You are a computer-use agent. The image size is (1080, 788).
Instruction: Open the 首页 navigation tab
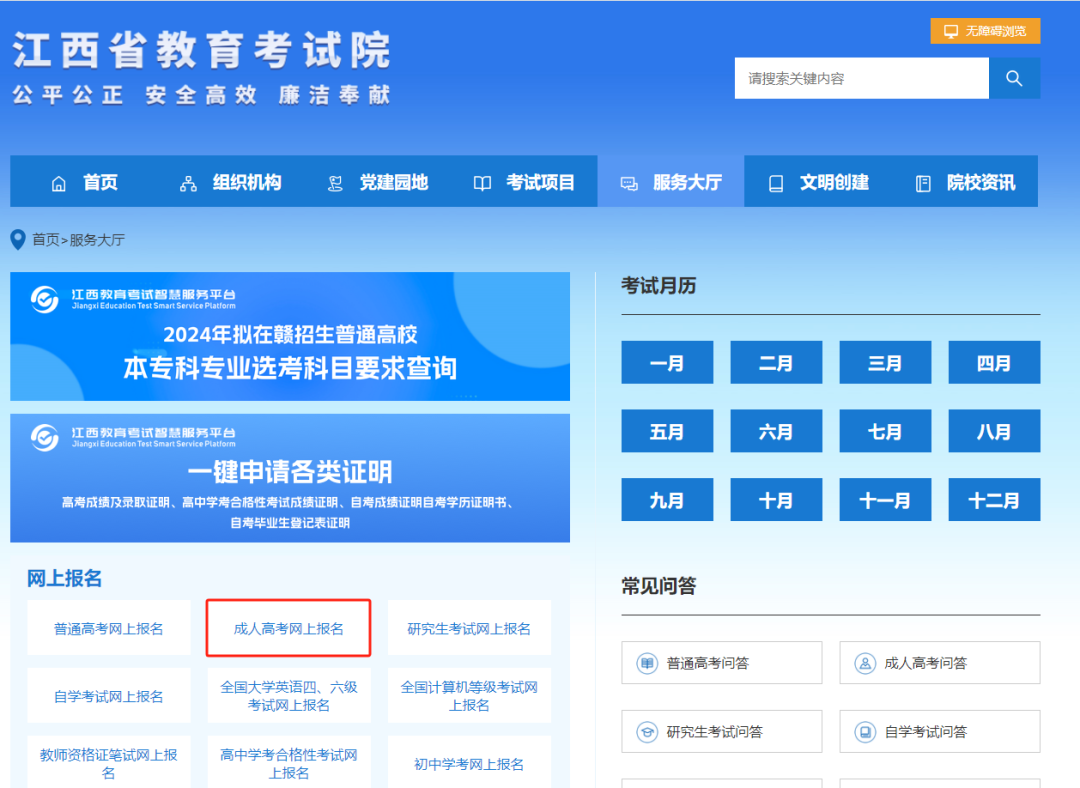100,182
